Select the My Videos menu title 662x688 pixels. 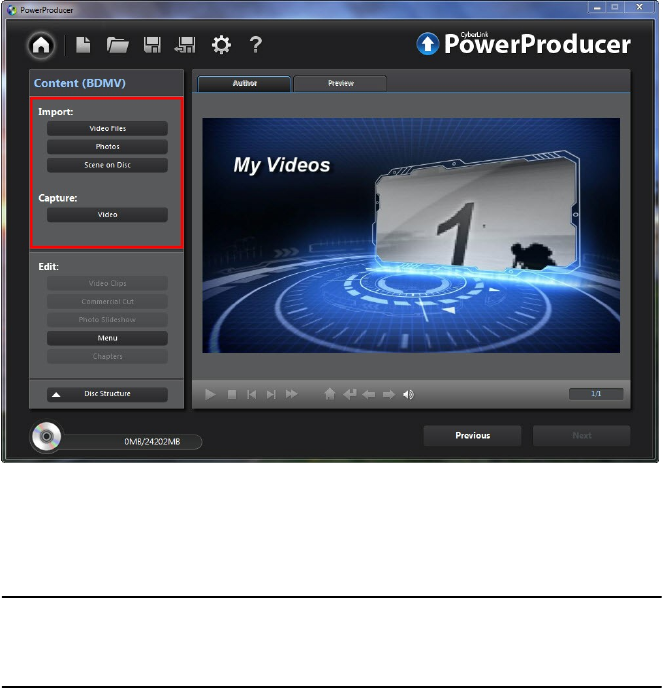tap(282, 165)
